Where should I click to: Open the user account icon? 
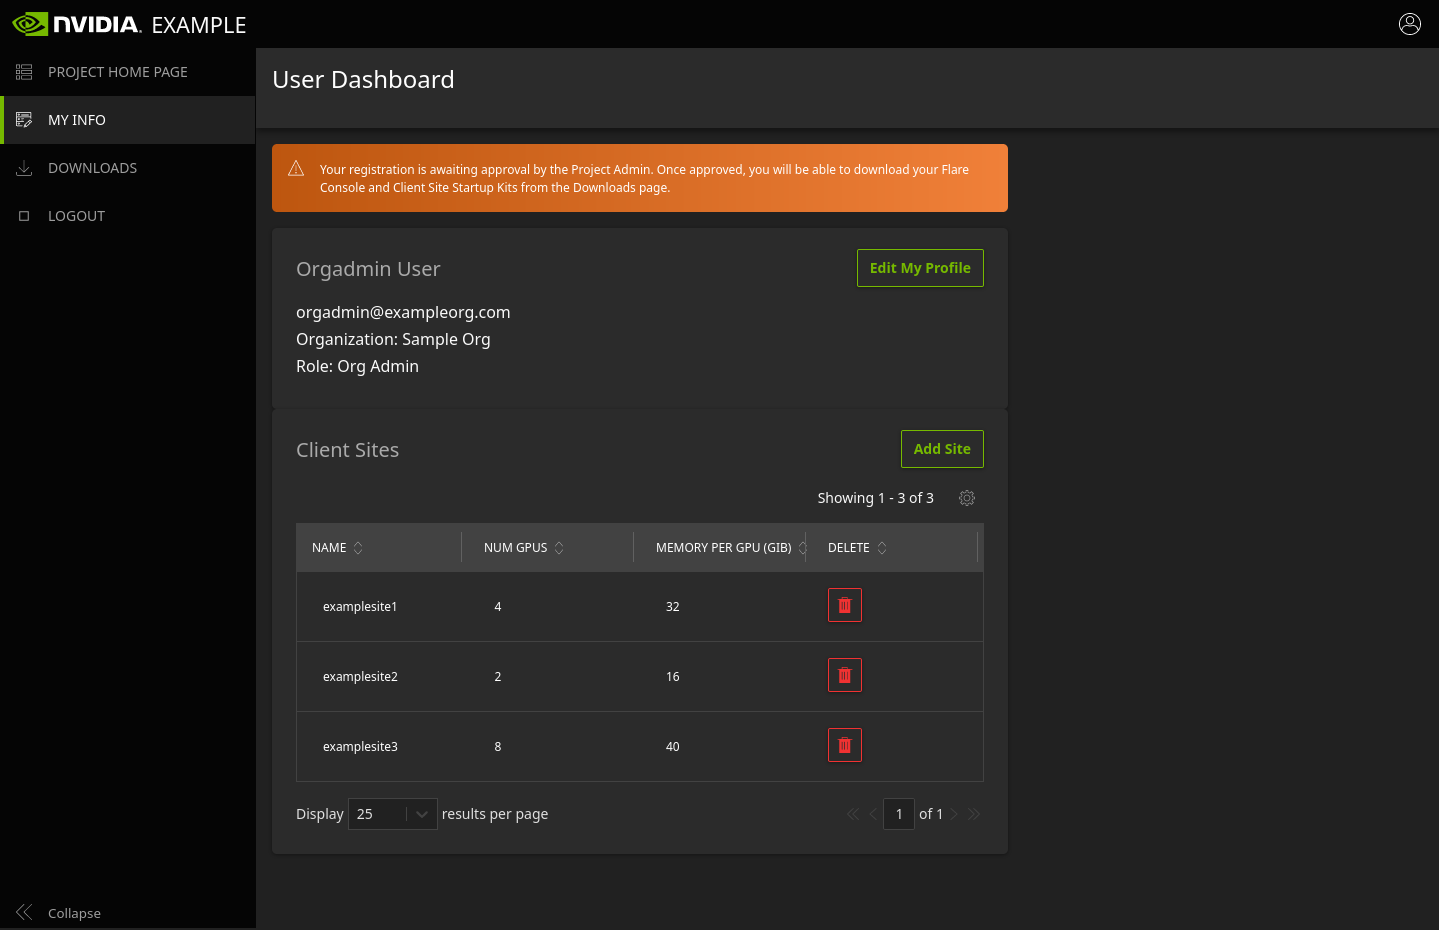coord(1410,24)
